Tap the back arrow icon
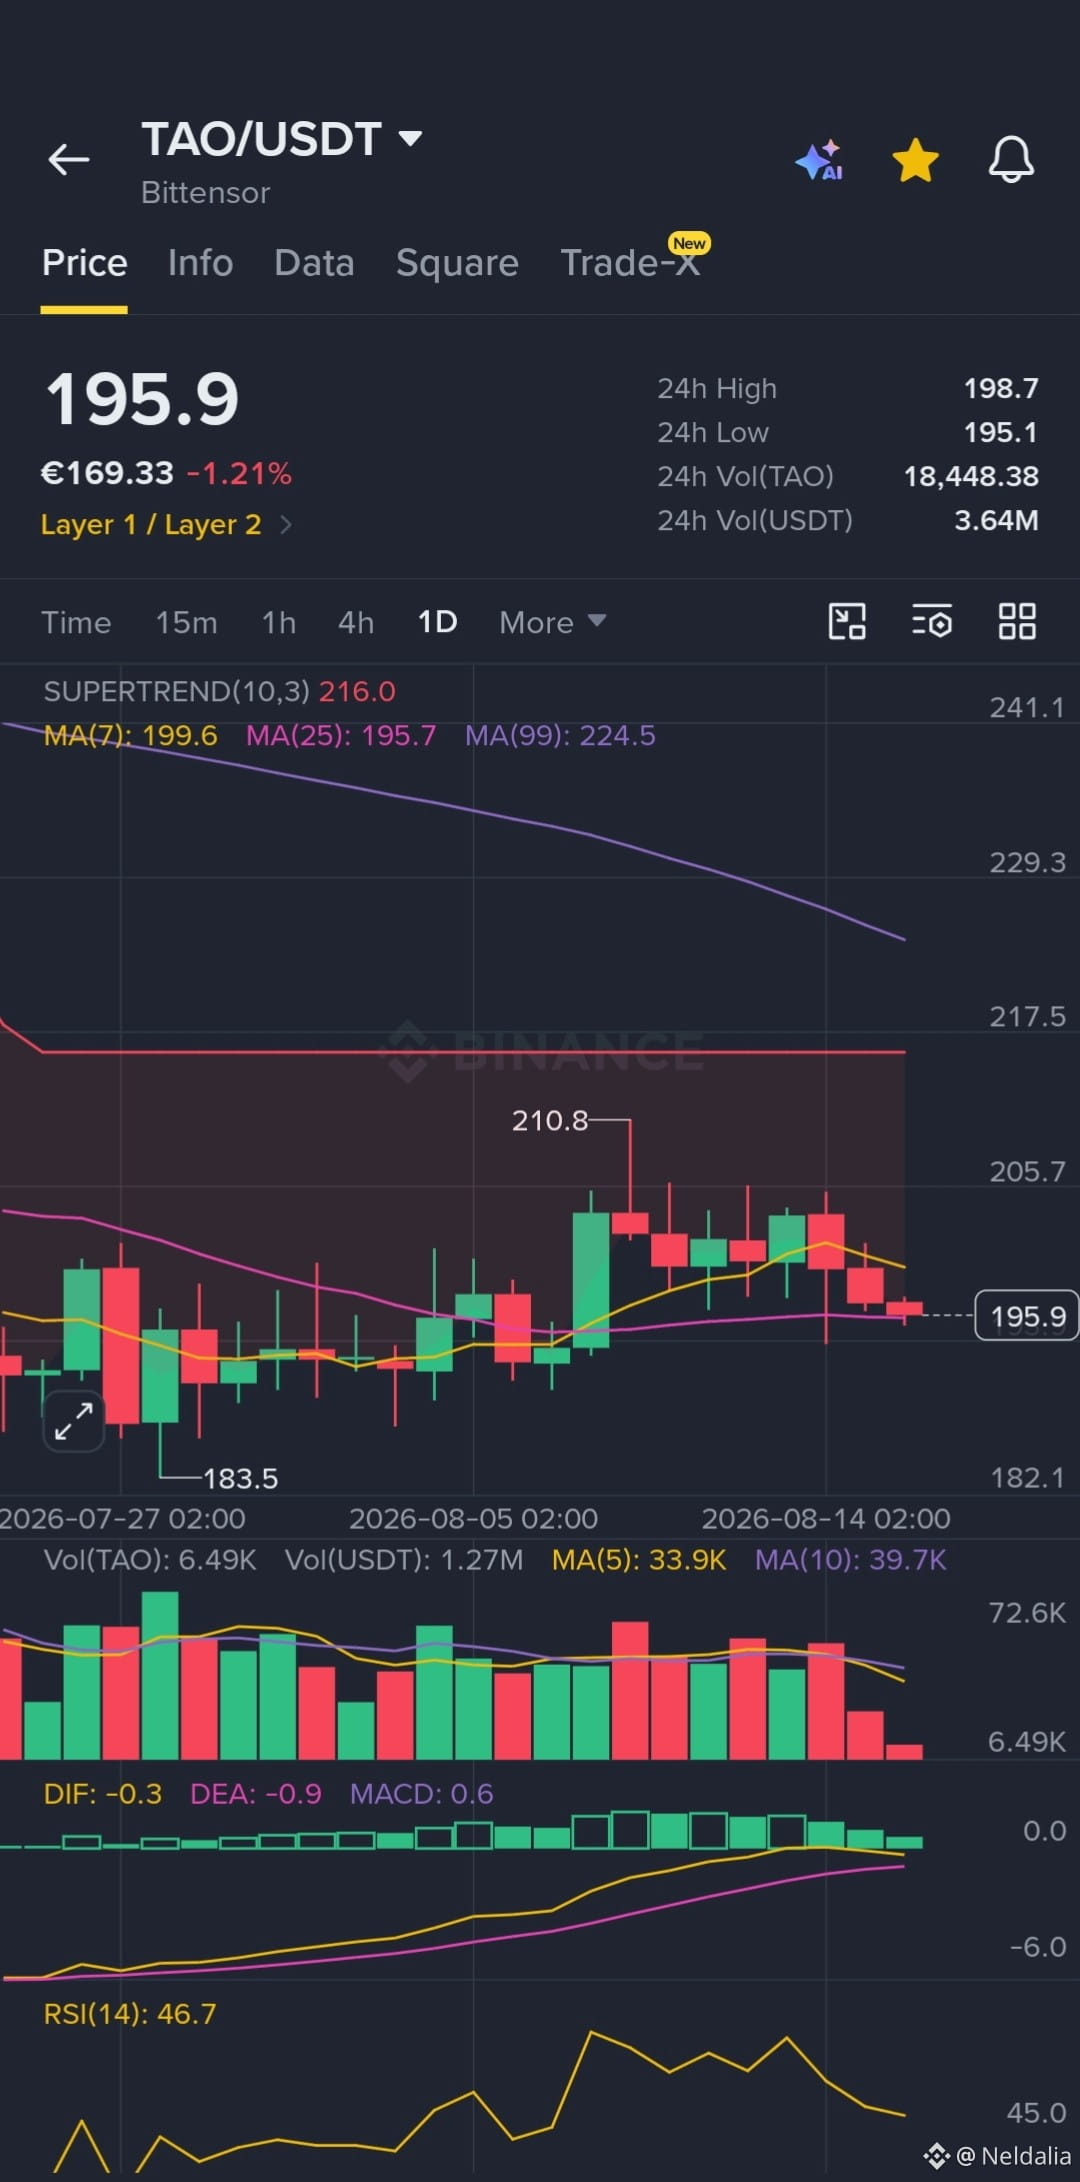Viewport: 1080px width, 2182px height. point(69,159)
